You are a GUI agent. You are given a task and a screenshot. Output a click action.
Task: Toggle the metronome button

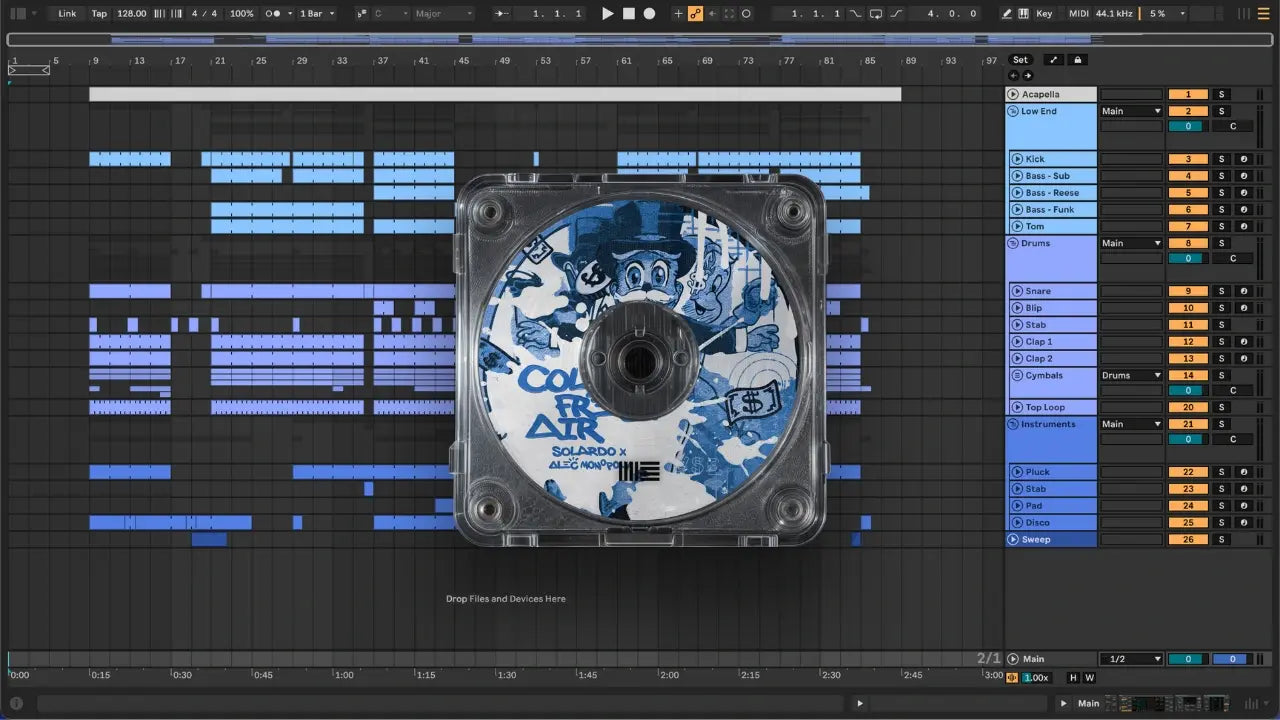tap(274, 14)
